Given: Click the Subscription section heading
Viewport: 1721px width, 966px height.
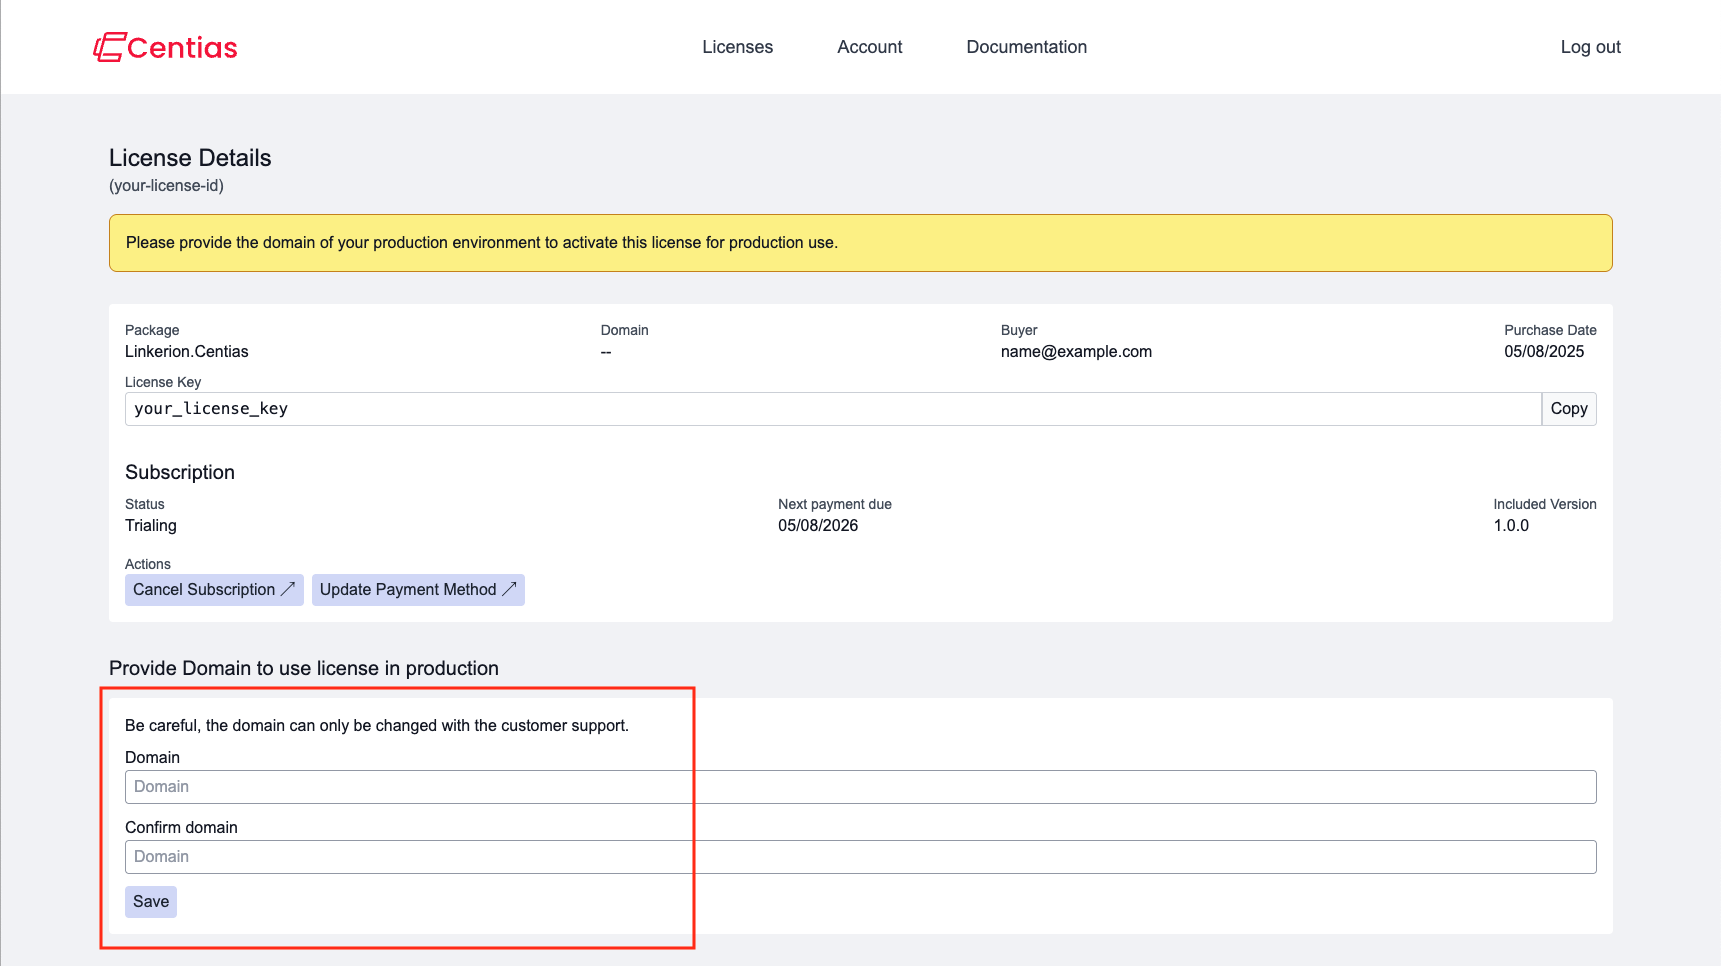Looking at the screenshot, I should pos(180,473).
